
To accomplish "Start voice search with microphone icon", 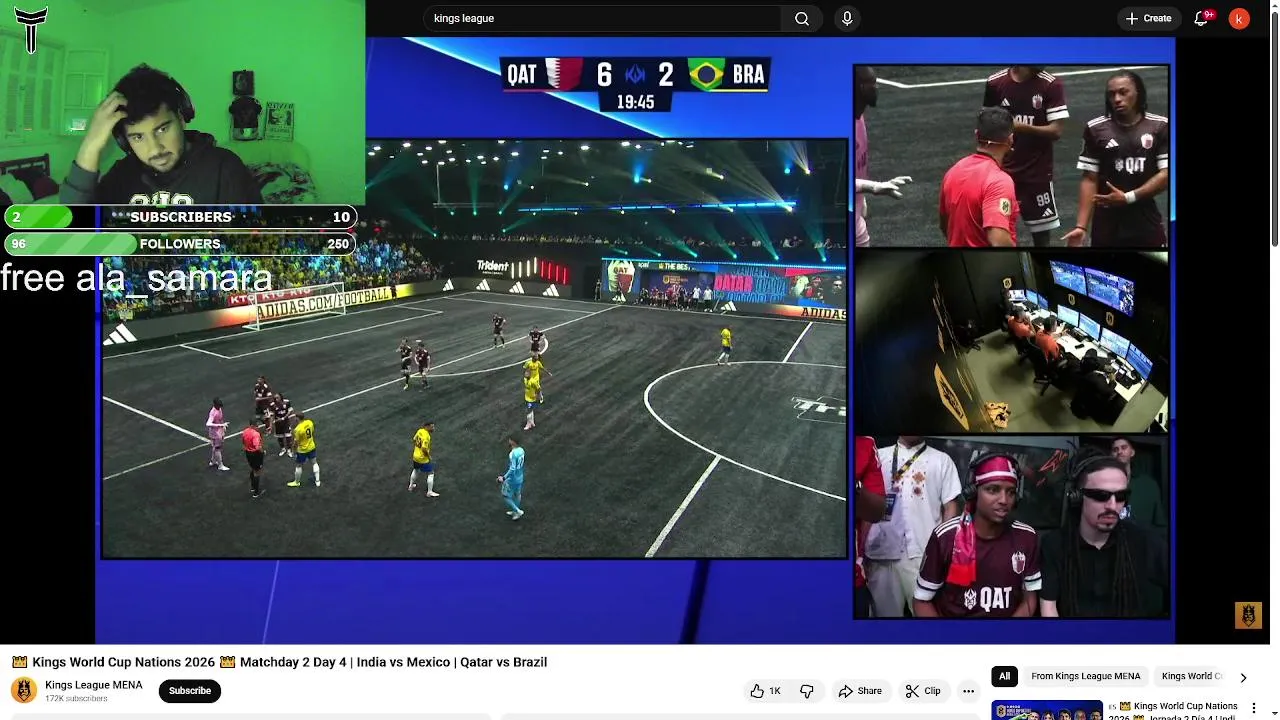I will click(x=847, y=18).
